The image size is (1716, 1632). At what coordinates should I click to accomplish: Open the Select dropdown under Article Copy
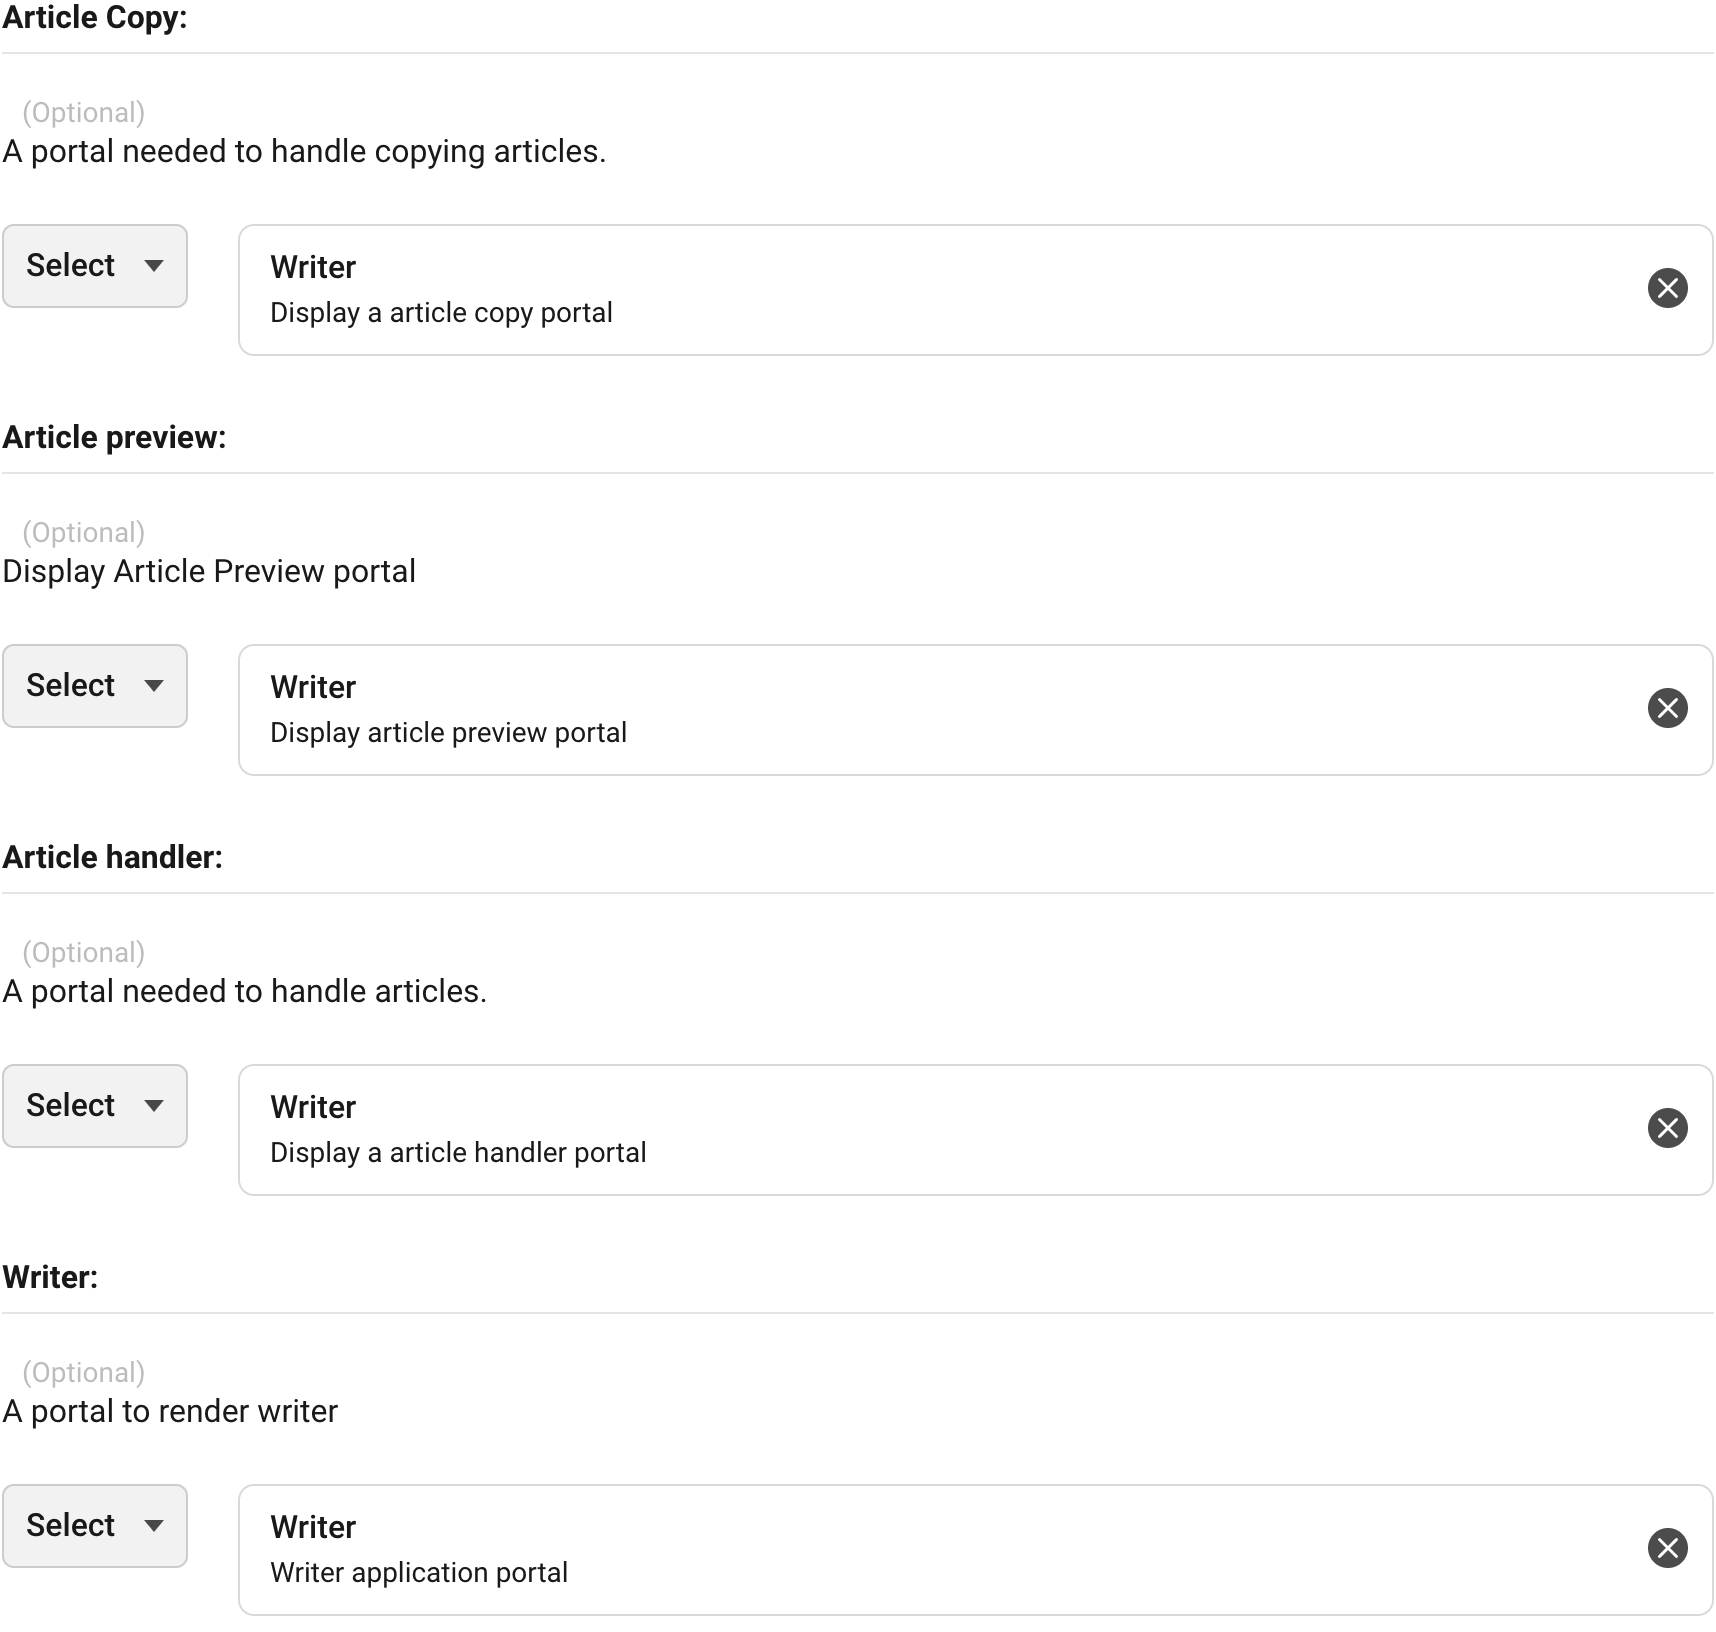[x=95, y=266]
